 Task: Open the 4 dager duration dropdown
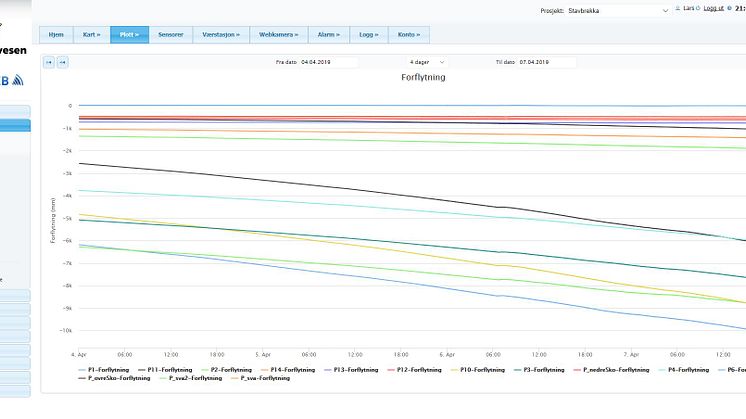tap(427, 62)
